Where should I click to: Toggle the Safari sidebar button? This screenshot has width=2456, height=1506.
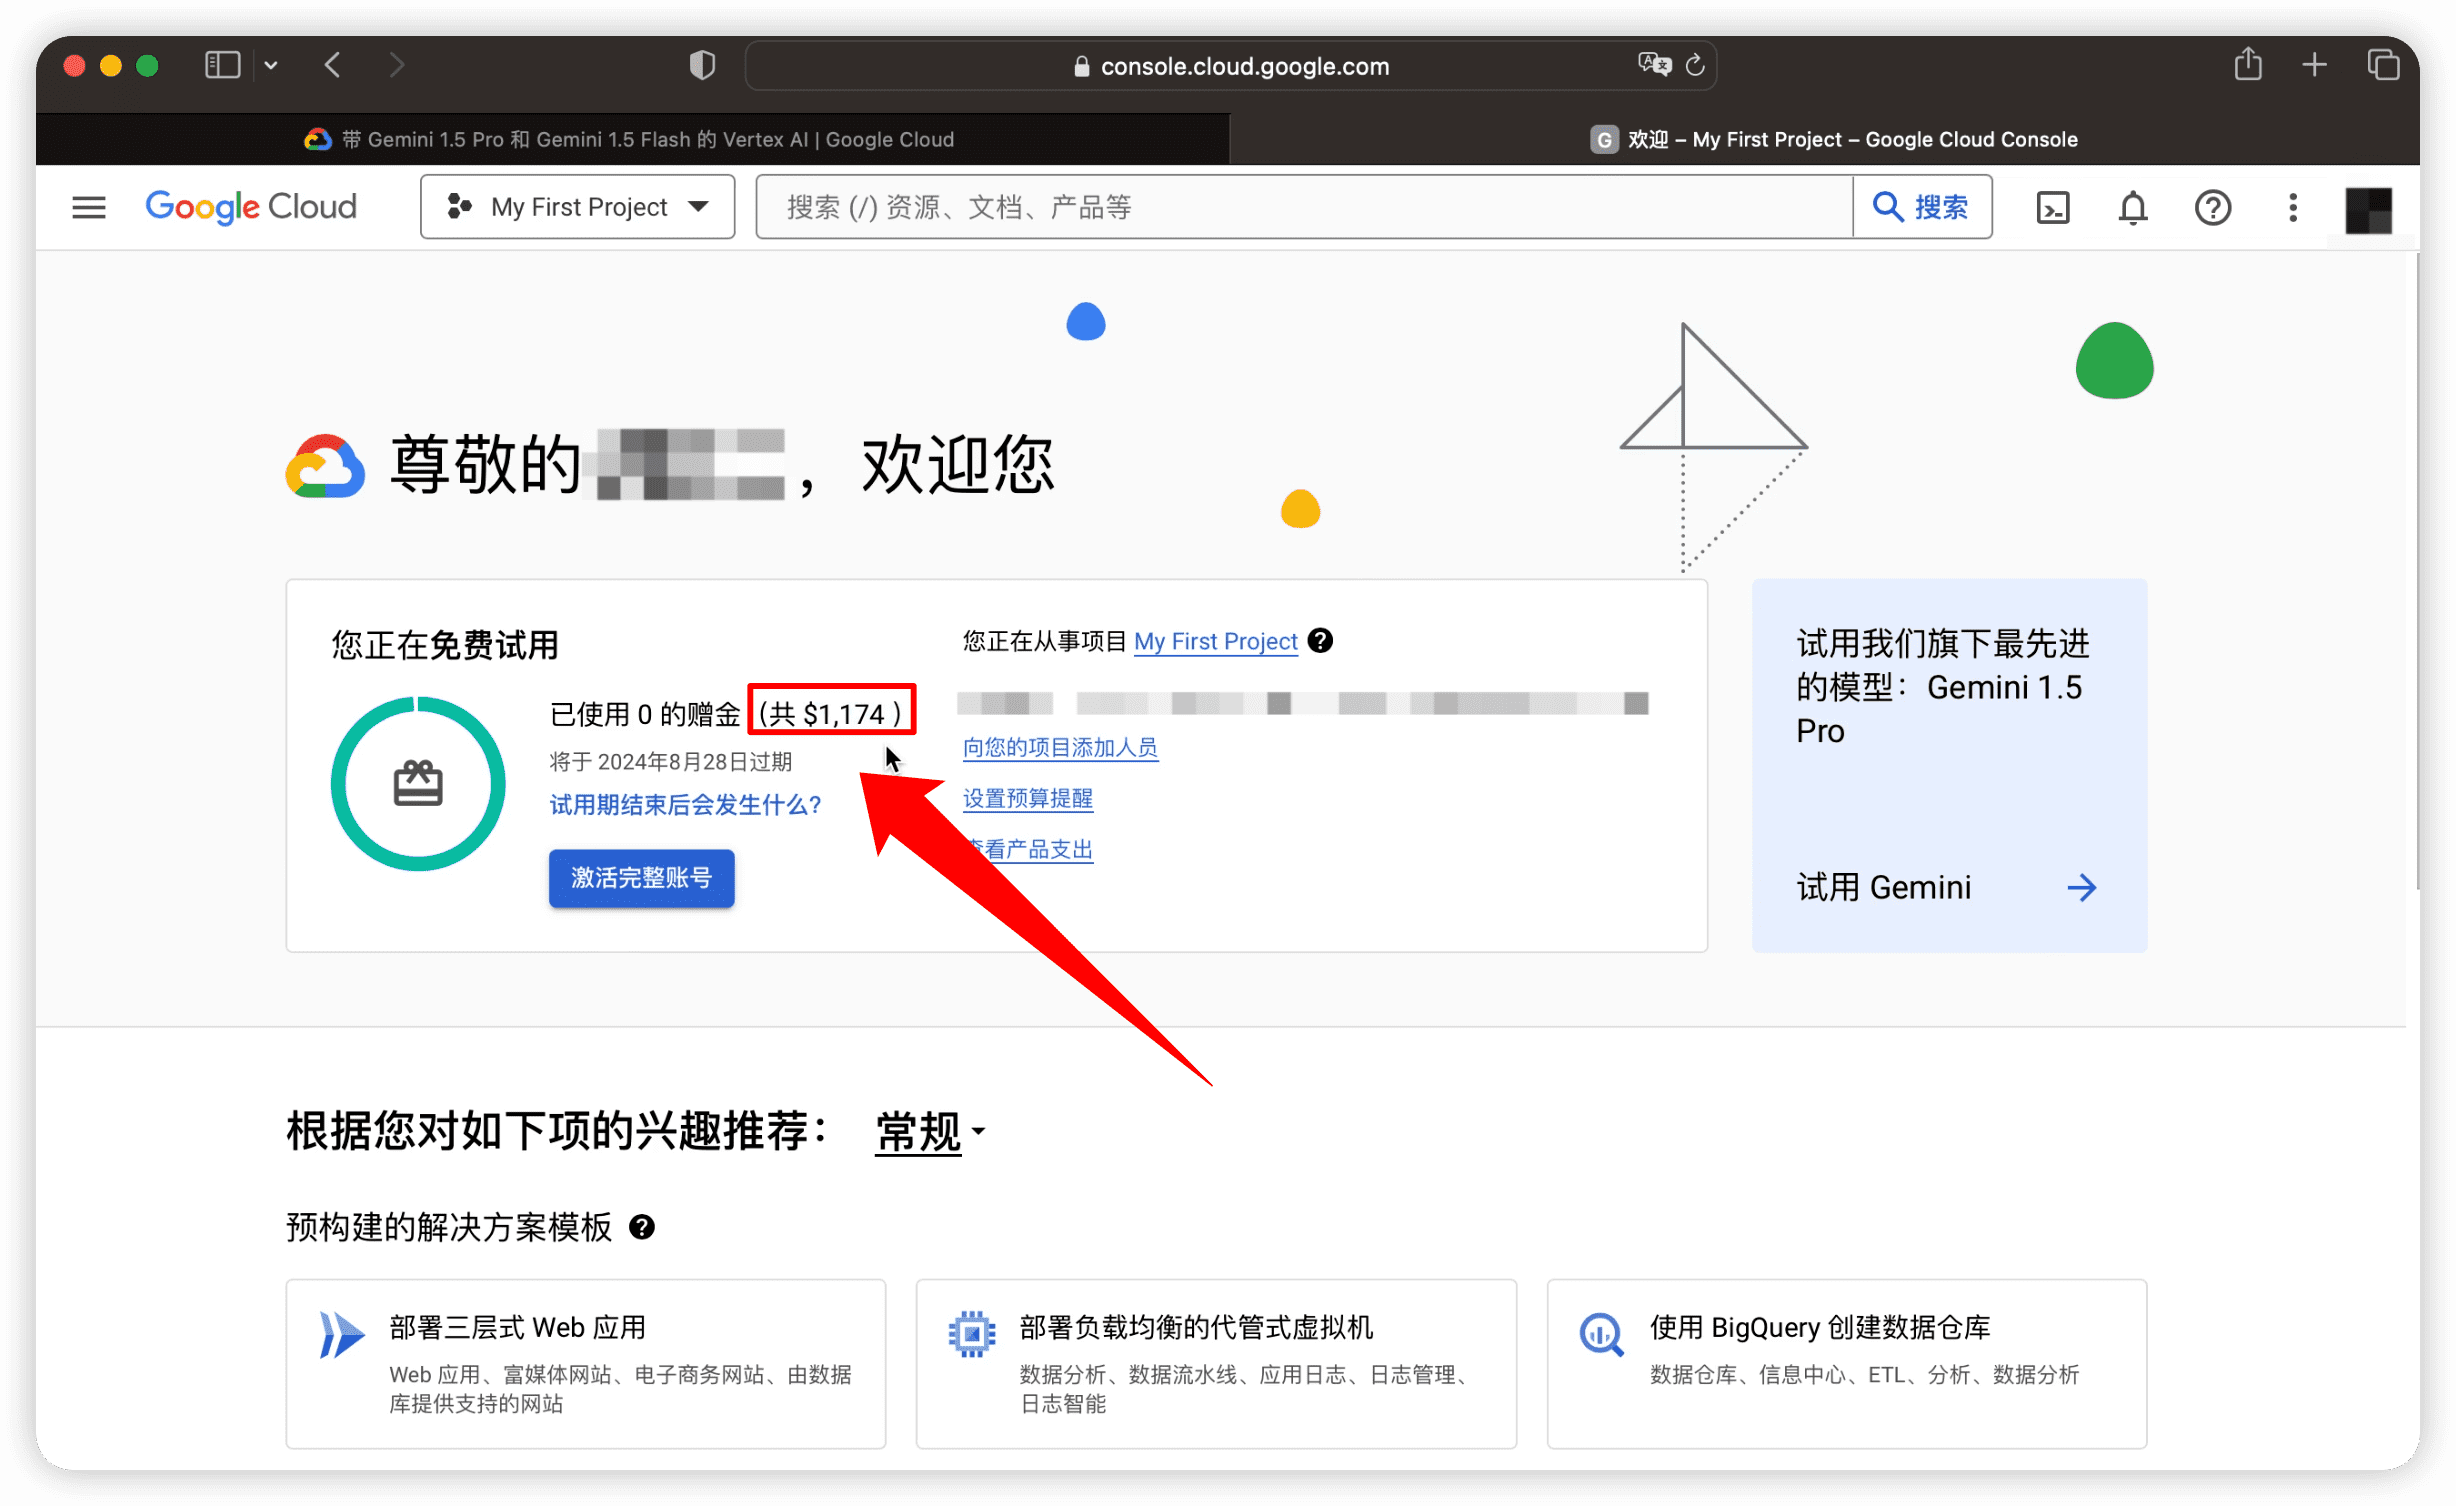pos(222,66)
